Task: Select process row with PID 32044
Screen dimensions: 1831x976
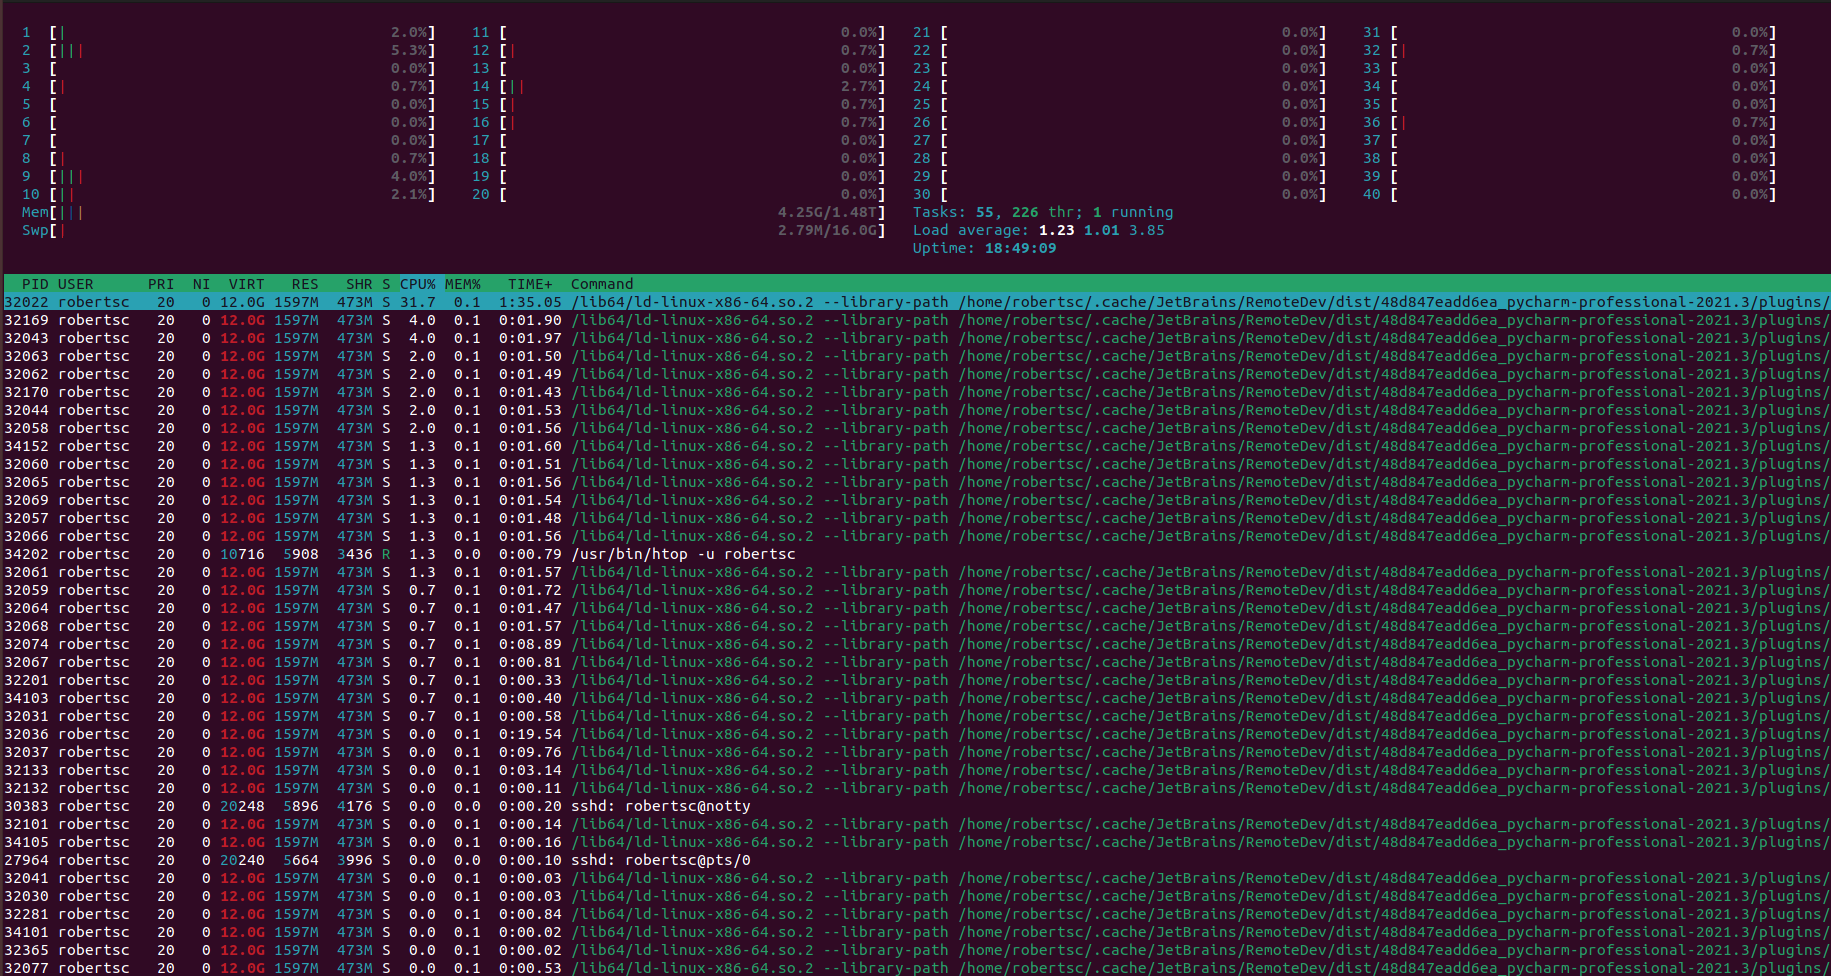Action: (x=917, y=410)
